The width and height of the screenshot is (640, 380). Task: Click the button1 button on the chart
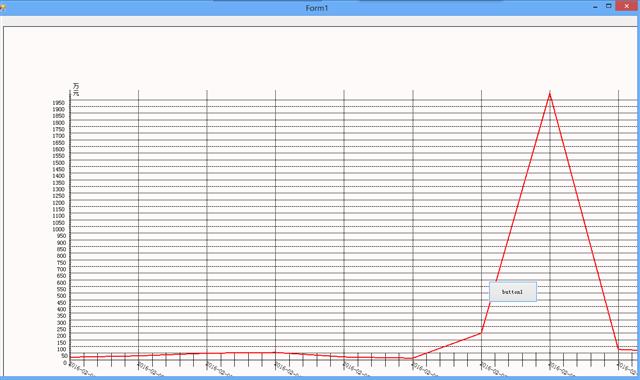pyautogui.click(x=513, y=292)
